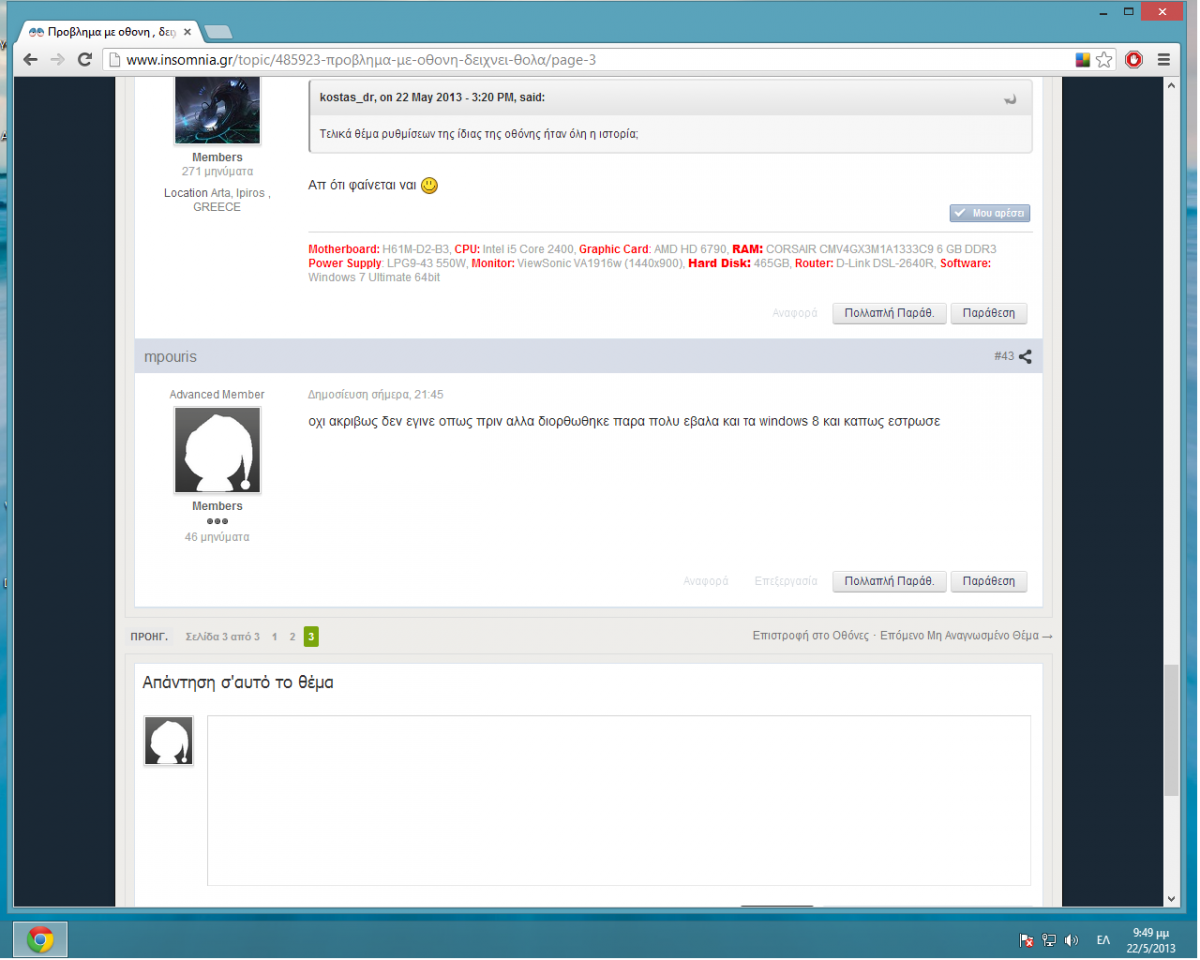Click the small avatar beside reply box

pyautogui.click(x=169, y=741)
